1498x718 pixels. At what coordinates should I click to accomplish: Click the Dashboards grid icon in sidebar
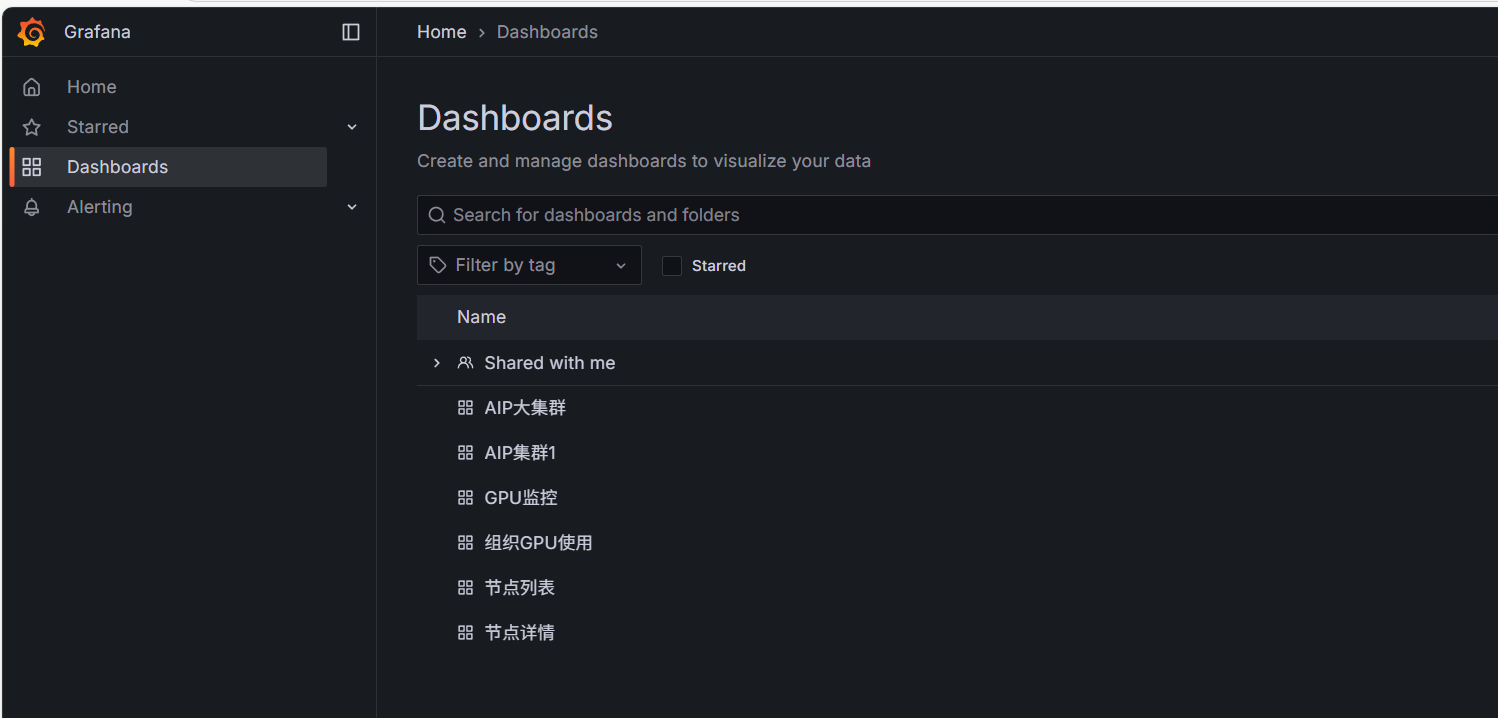tap(32, 167)
